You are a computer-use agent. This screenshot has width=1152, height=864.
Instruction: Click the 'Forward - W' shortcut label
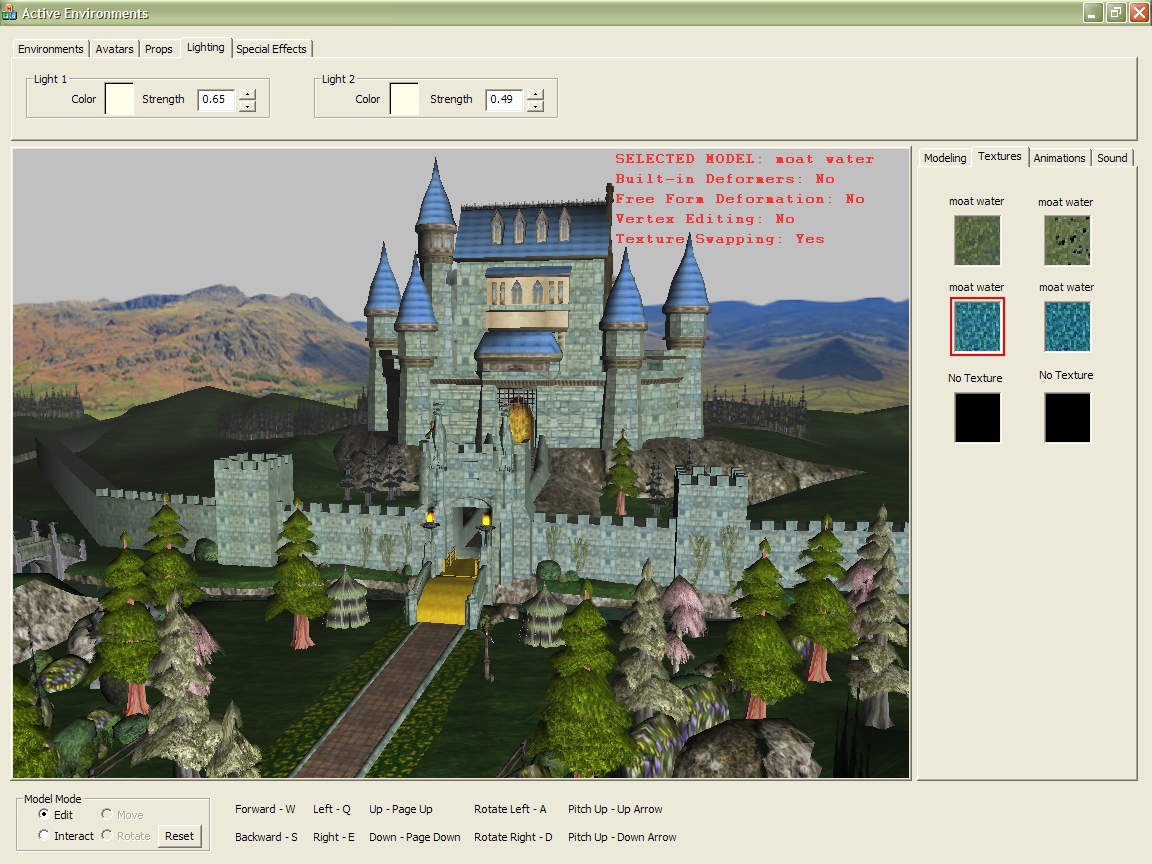point(265,809)
